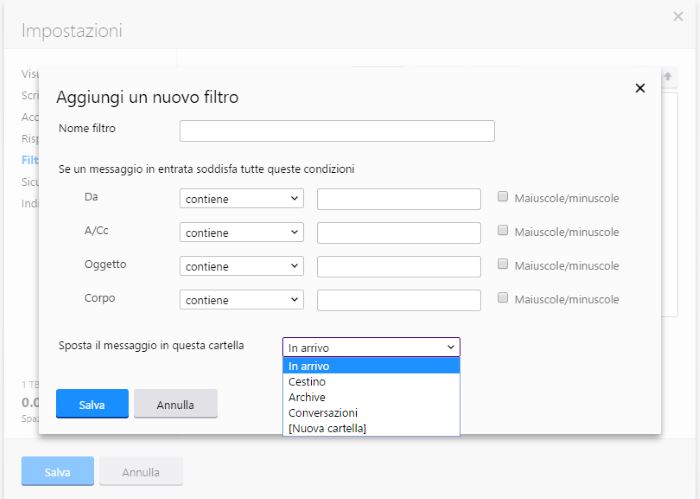Close the Impostazioni window with the X
Image resolution: width=700 pixels, height=499 pixels.
pyautogui.click(x=678, y=17)
